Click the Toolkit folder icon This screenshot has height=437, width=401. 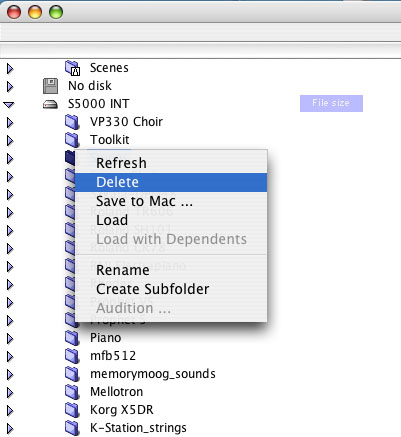click(x=72, y=140)
